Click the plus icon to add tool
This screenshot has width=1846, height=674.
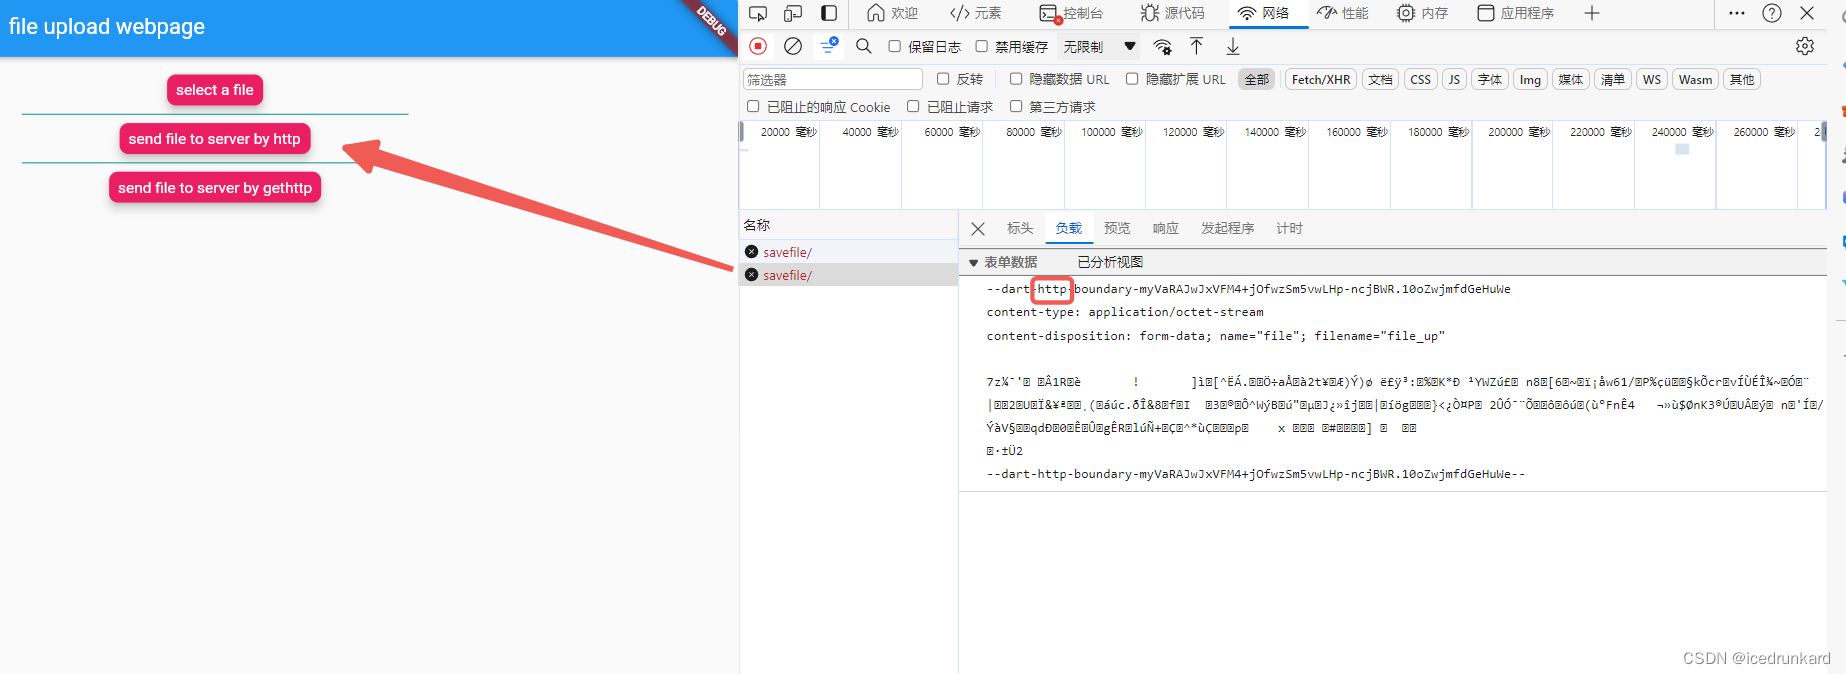(x=1592, y=13)
